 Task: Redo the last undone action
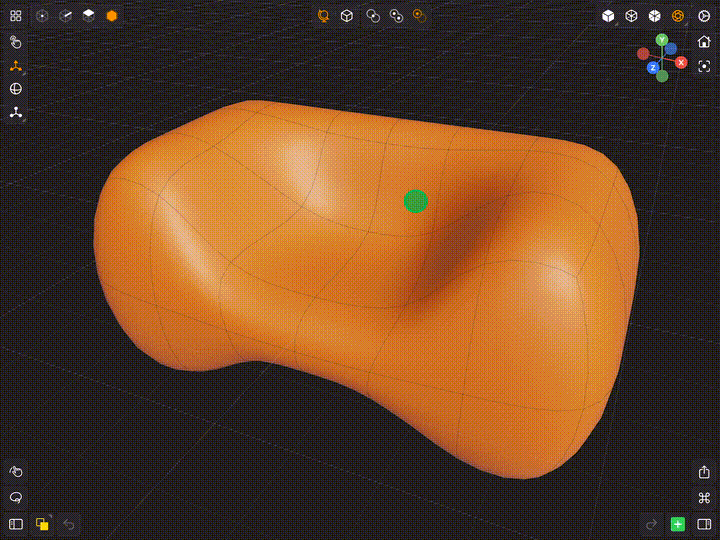pos(651,524)
